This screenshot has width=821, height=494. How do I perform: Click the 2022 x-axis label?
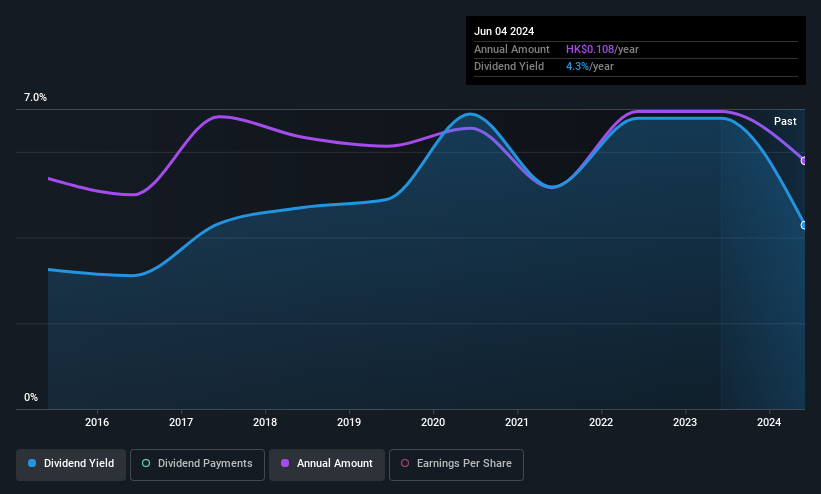tap(601, 422)
